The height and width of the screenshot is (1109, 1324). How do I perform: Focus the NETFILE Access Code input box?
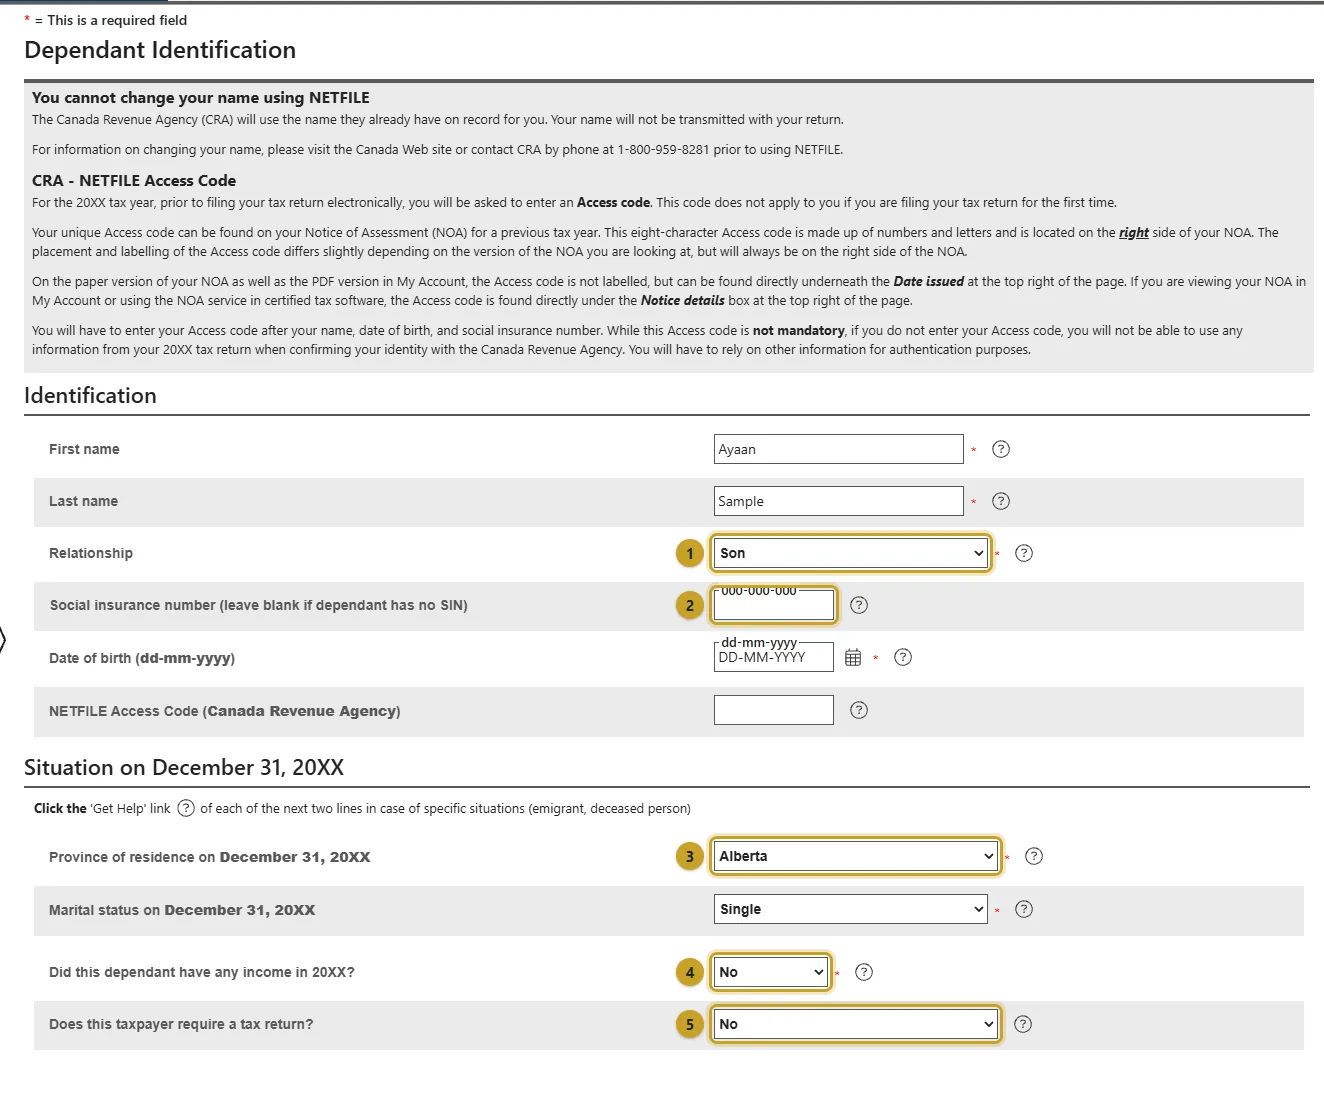pyautogui.click(x=774, y=710)
